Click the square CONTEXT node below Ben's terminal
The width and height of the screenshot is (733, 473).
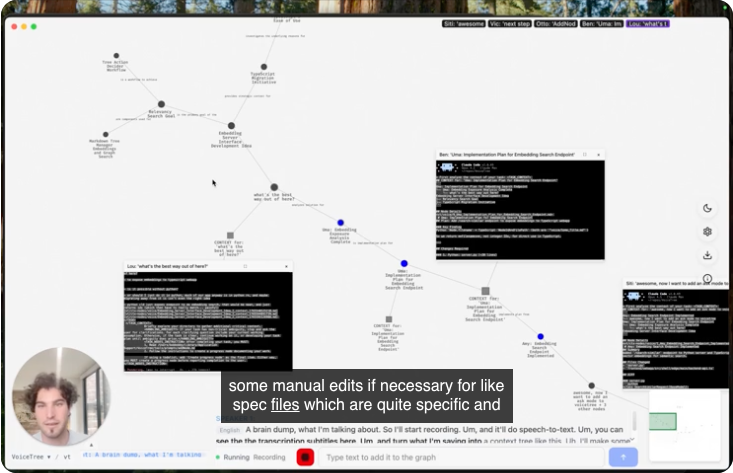point(485,291)
